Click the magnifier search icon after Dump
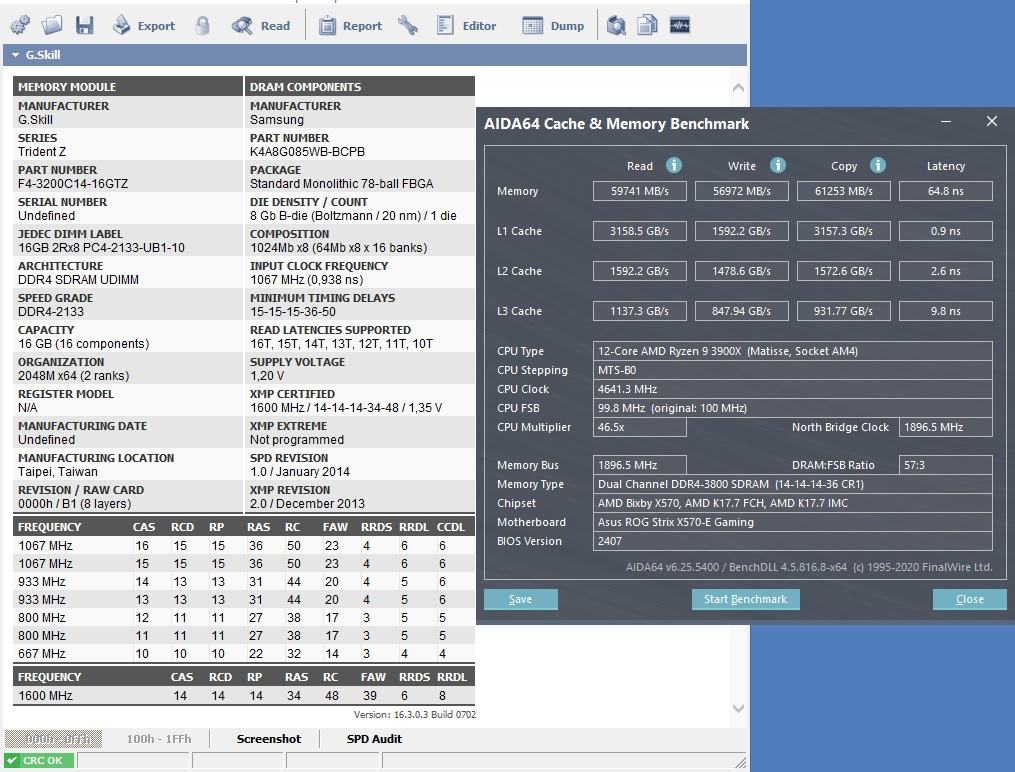Screen dimensions: 1015x772 point(616,25)
